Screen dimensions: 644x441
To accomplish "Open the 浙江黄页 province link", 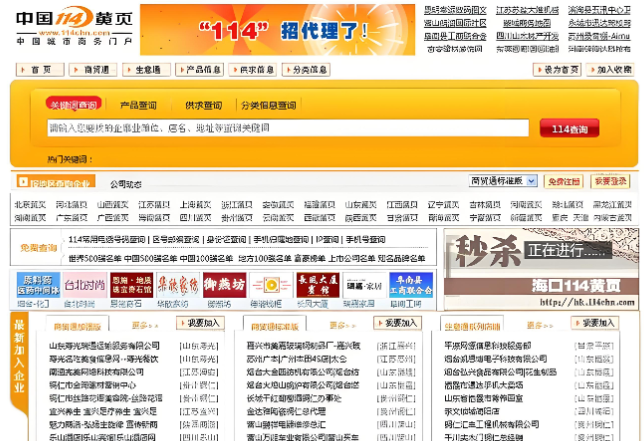I will pyautogui.click(x=237, y=204).
